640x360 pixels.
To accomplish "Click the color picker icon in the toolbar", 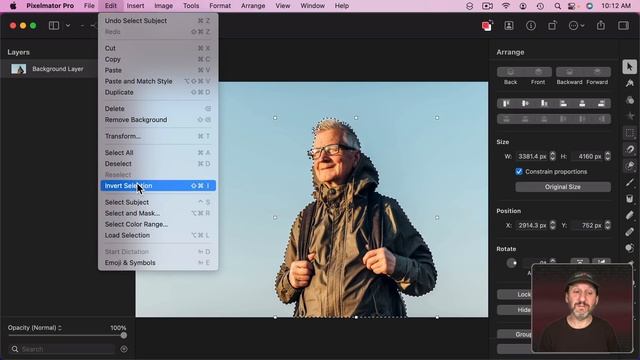I will point(487,26).
